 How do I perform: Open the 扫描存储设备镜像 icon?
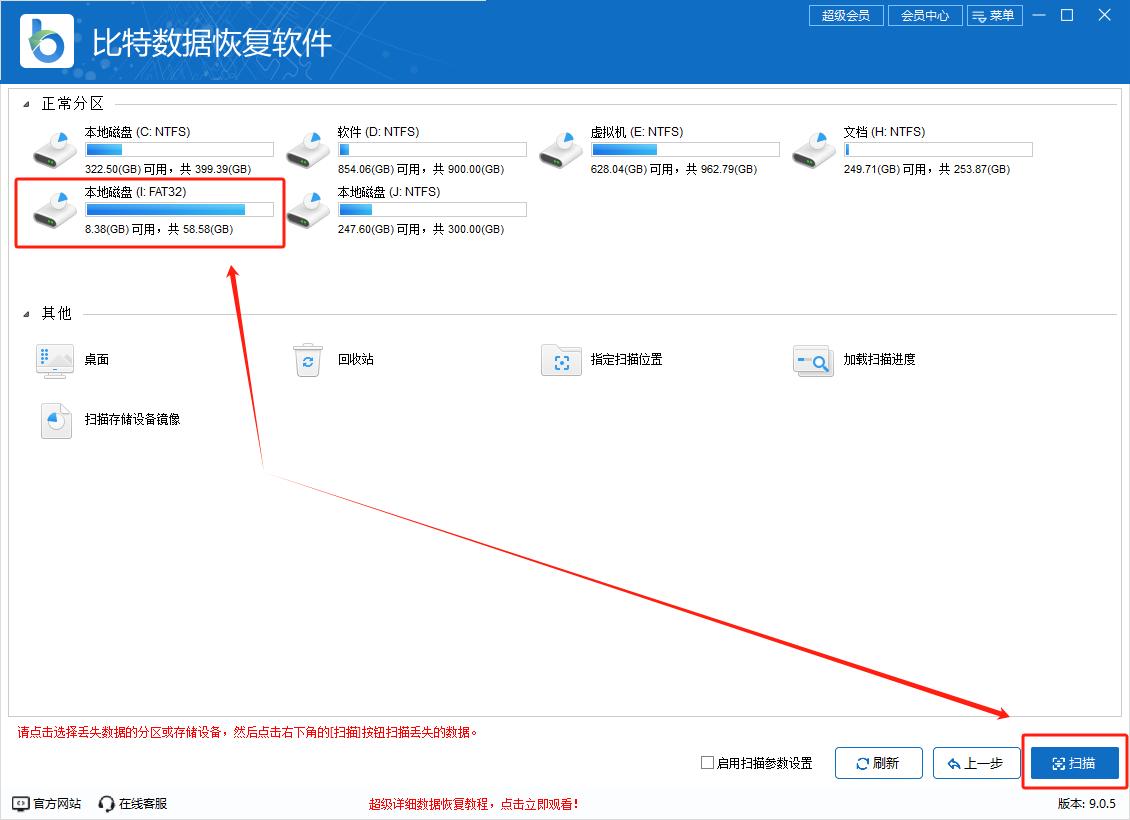56,420
